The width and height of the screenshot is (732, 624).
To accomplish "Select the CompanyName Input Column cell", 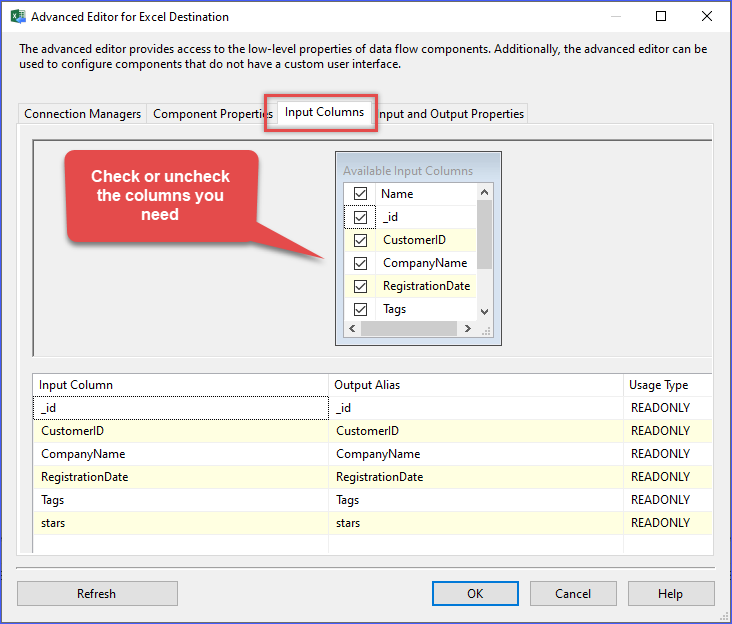I will coord(181,454).
